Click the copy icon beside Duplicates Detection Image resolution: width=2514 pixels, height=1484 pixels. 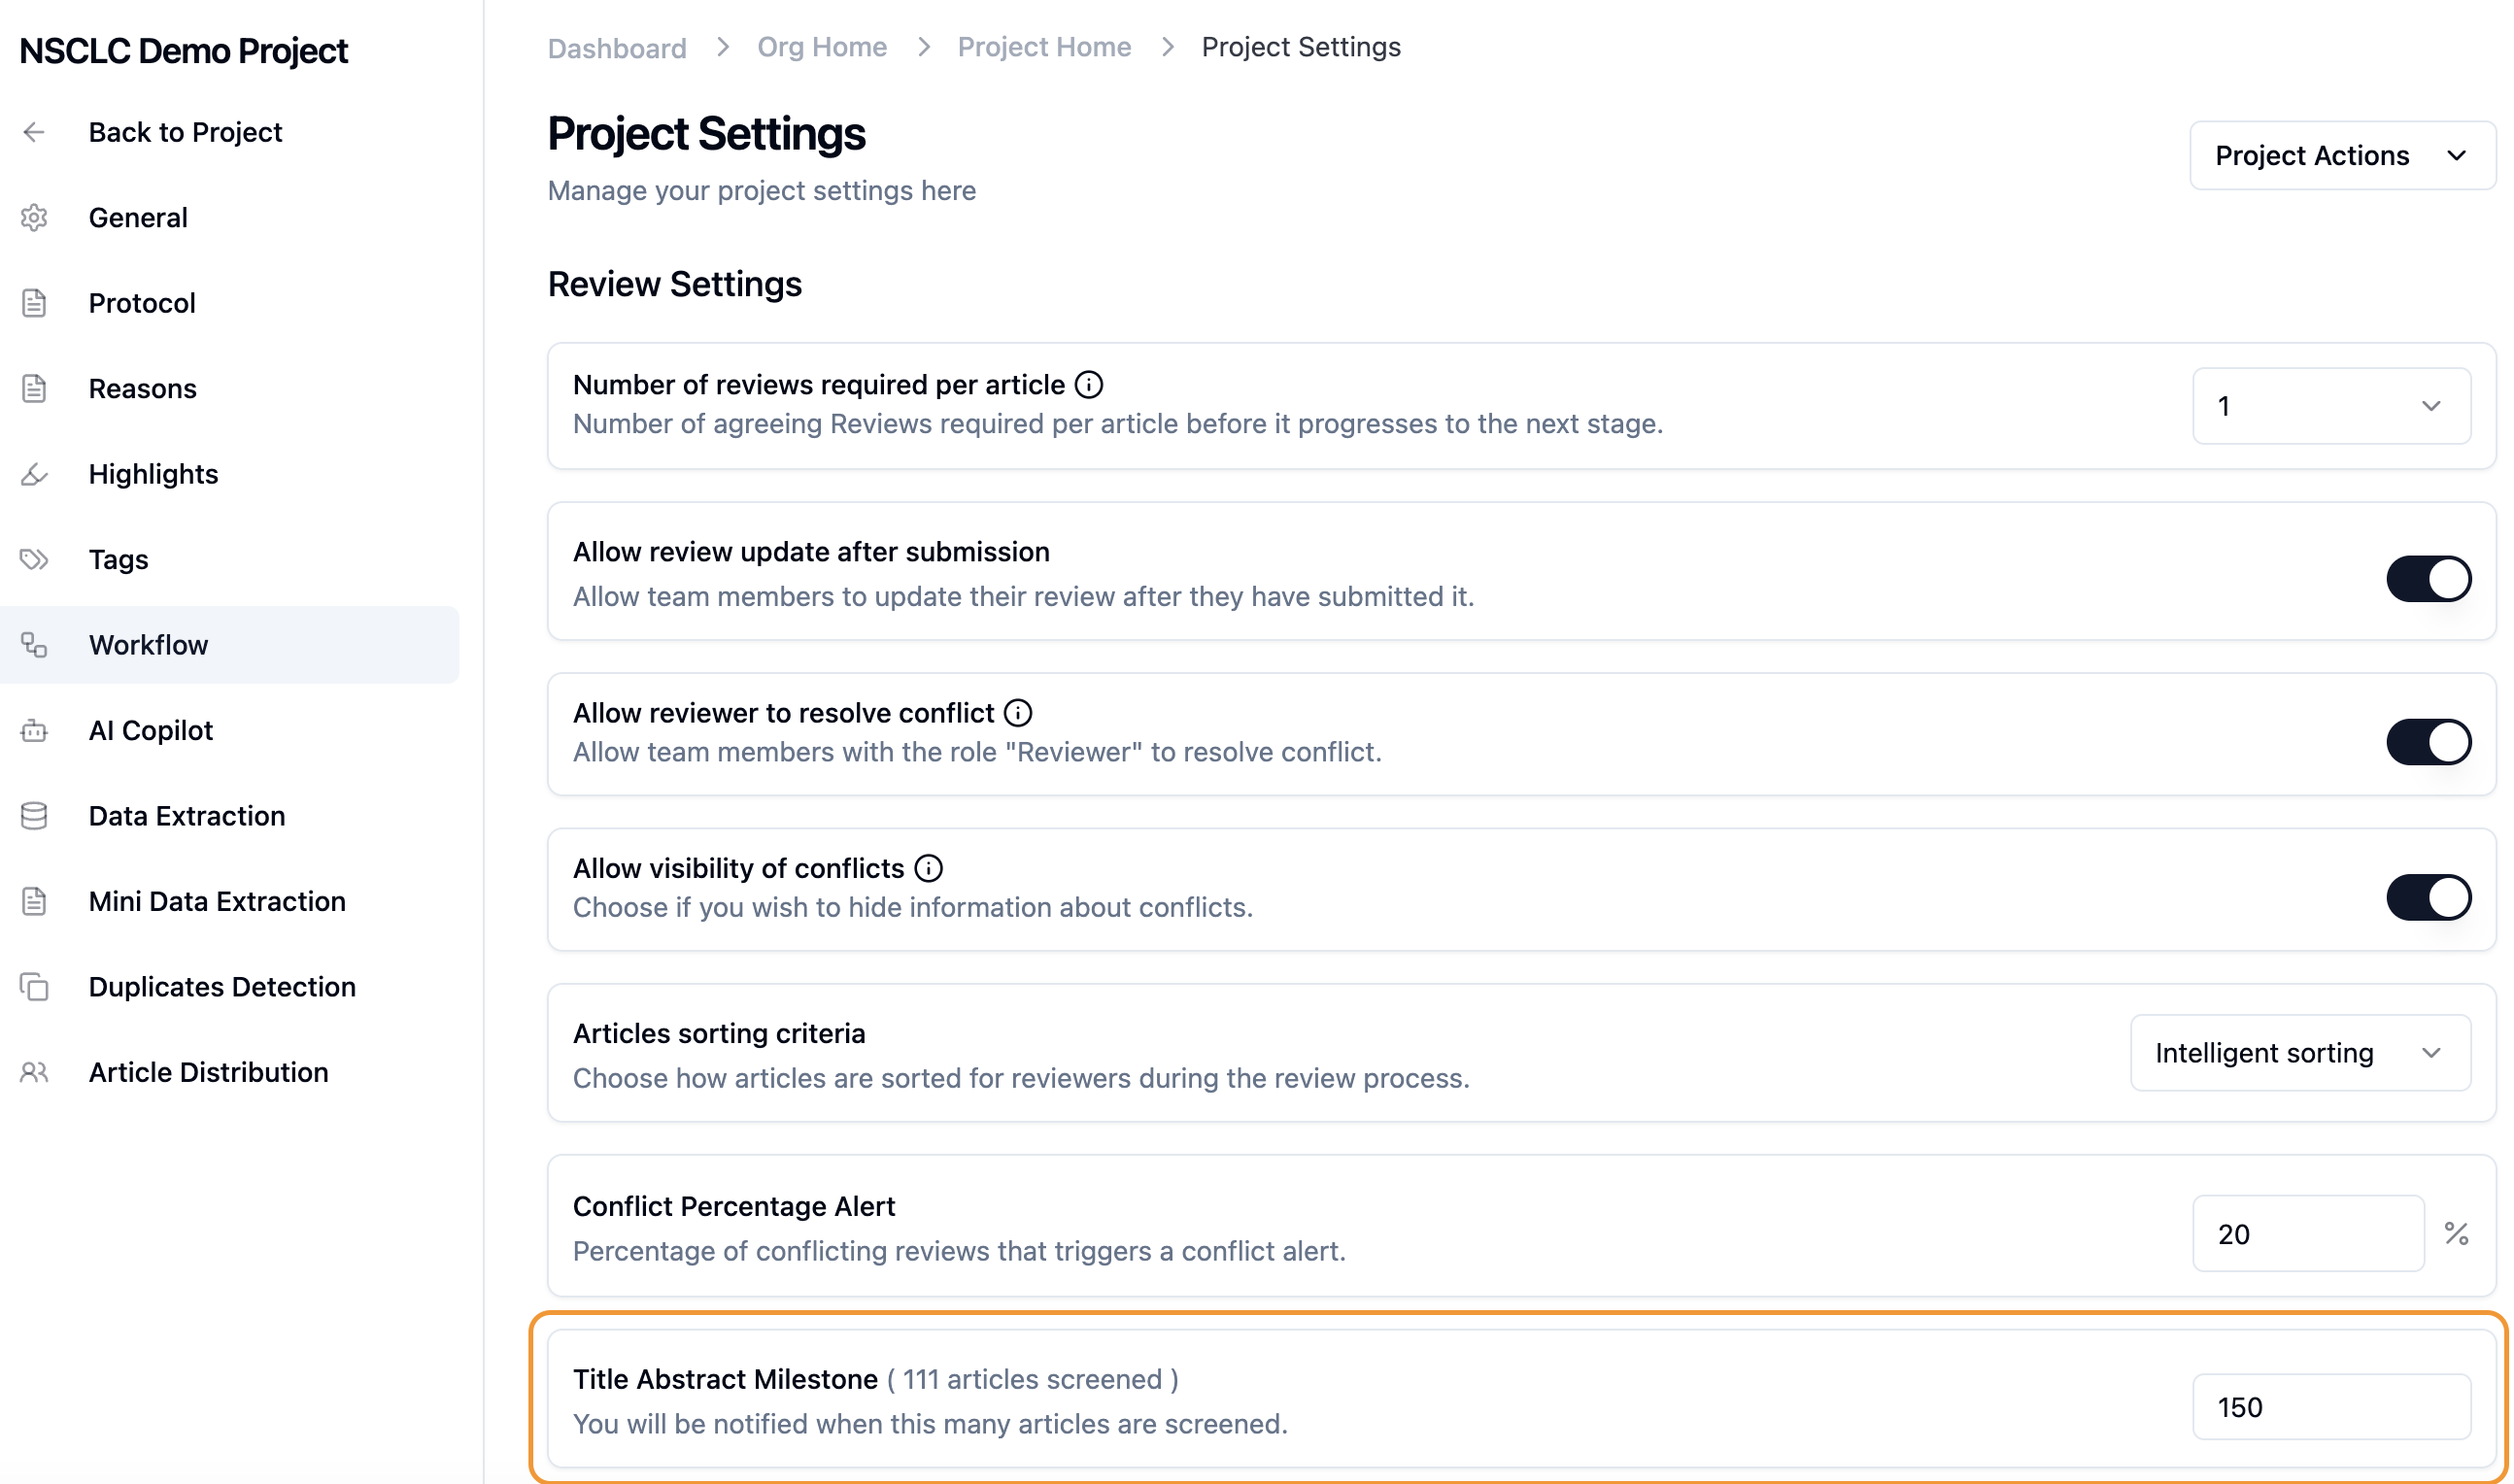34,987
